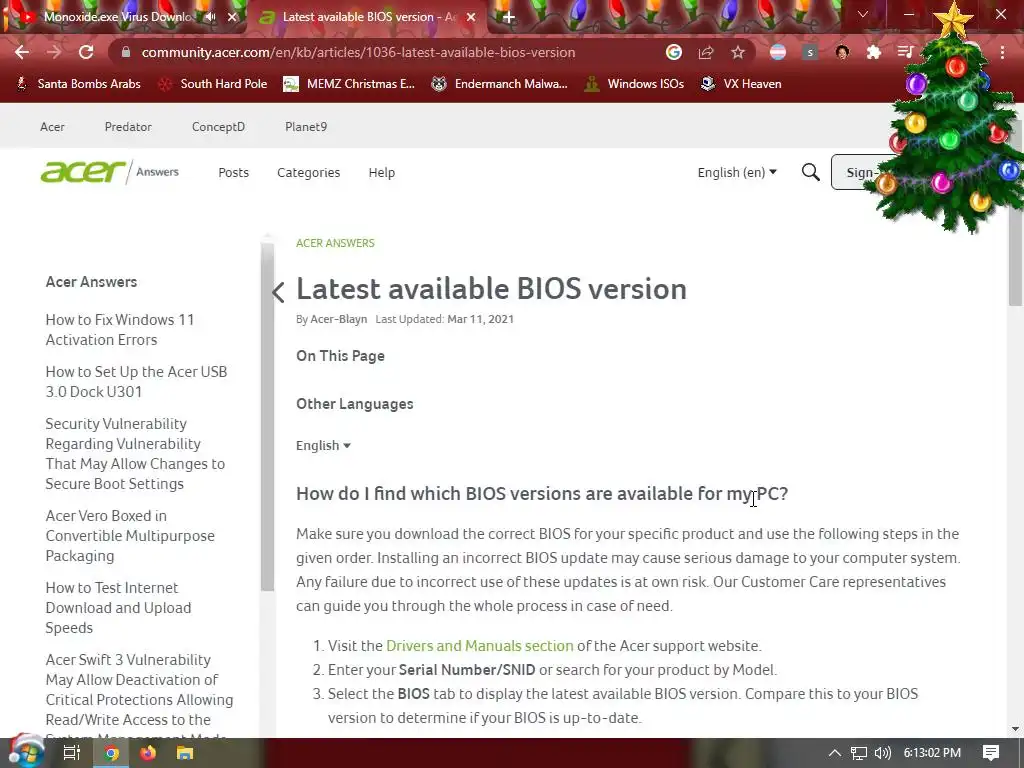Open Acer Swift 3 Vulnerability article

click(x=139, y=694)
